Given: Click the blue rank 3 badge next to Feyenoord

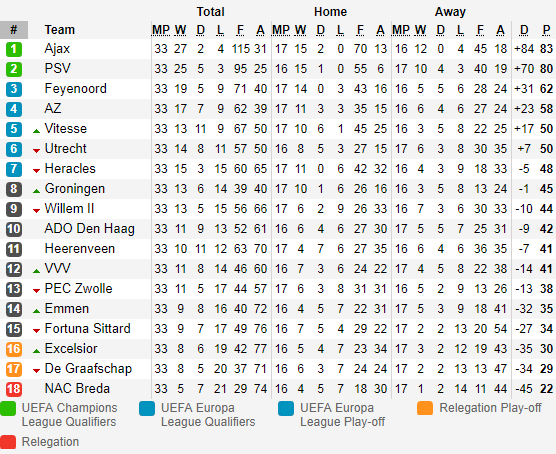Looking at the screenshot, I should (x=14, y=89).
